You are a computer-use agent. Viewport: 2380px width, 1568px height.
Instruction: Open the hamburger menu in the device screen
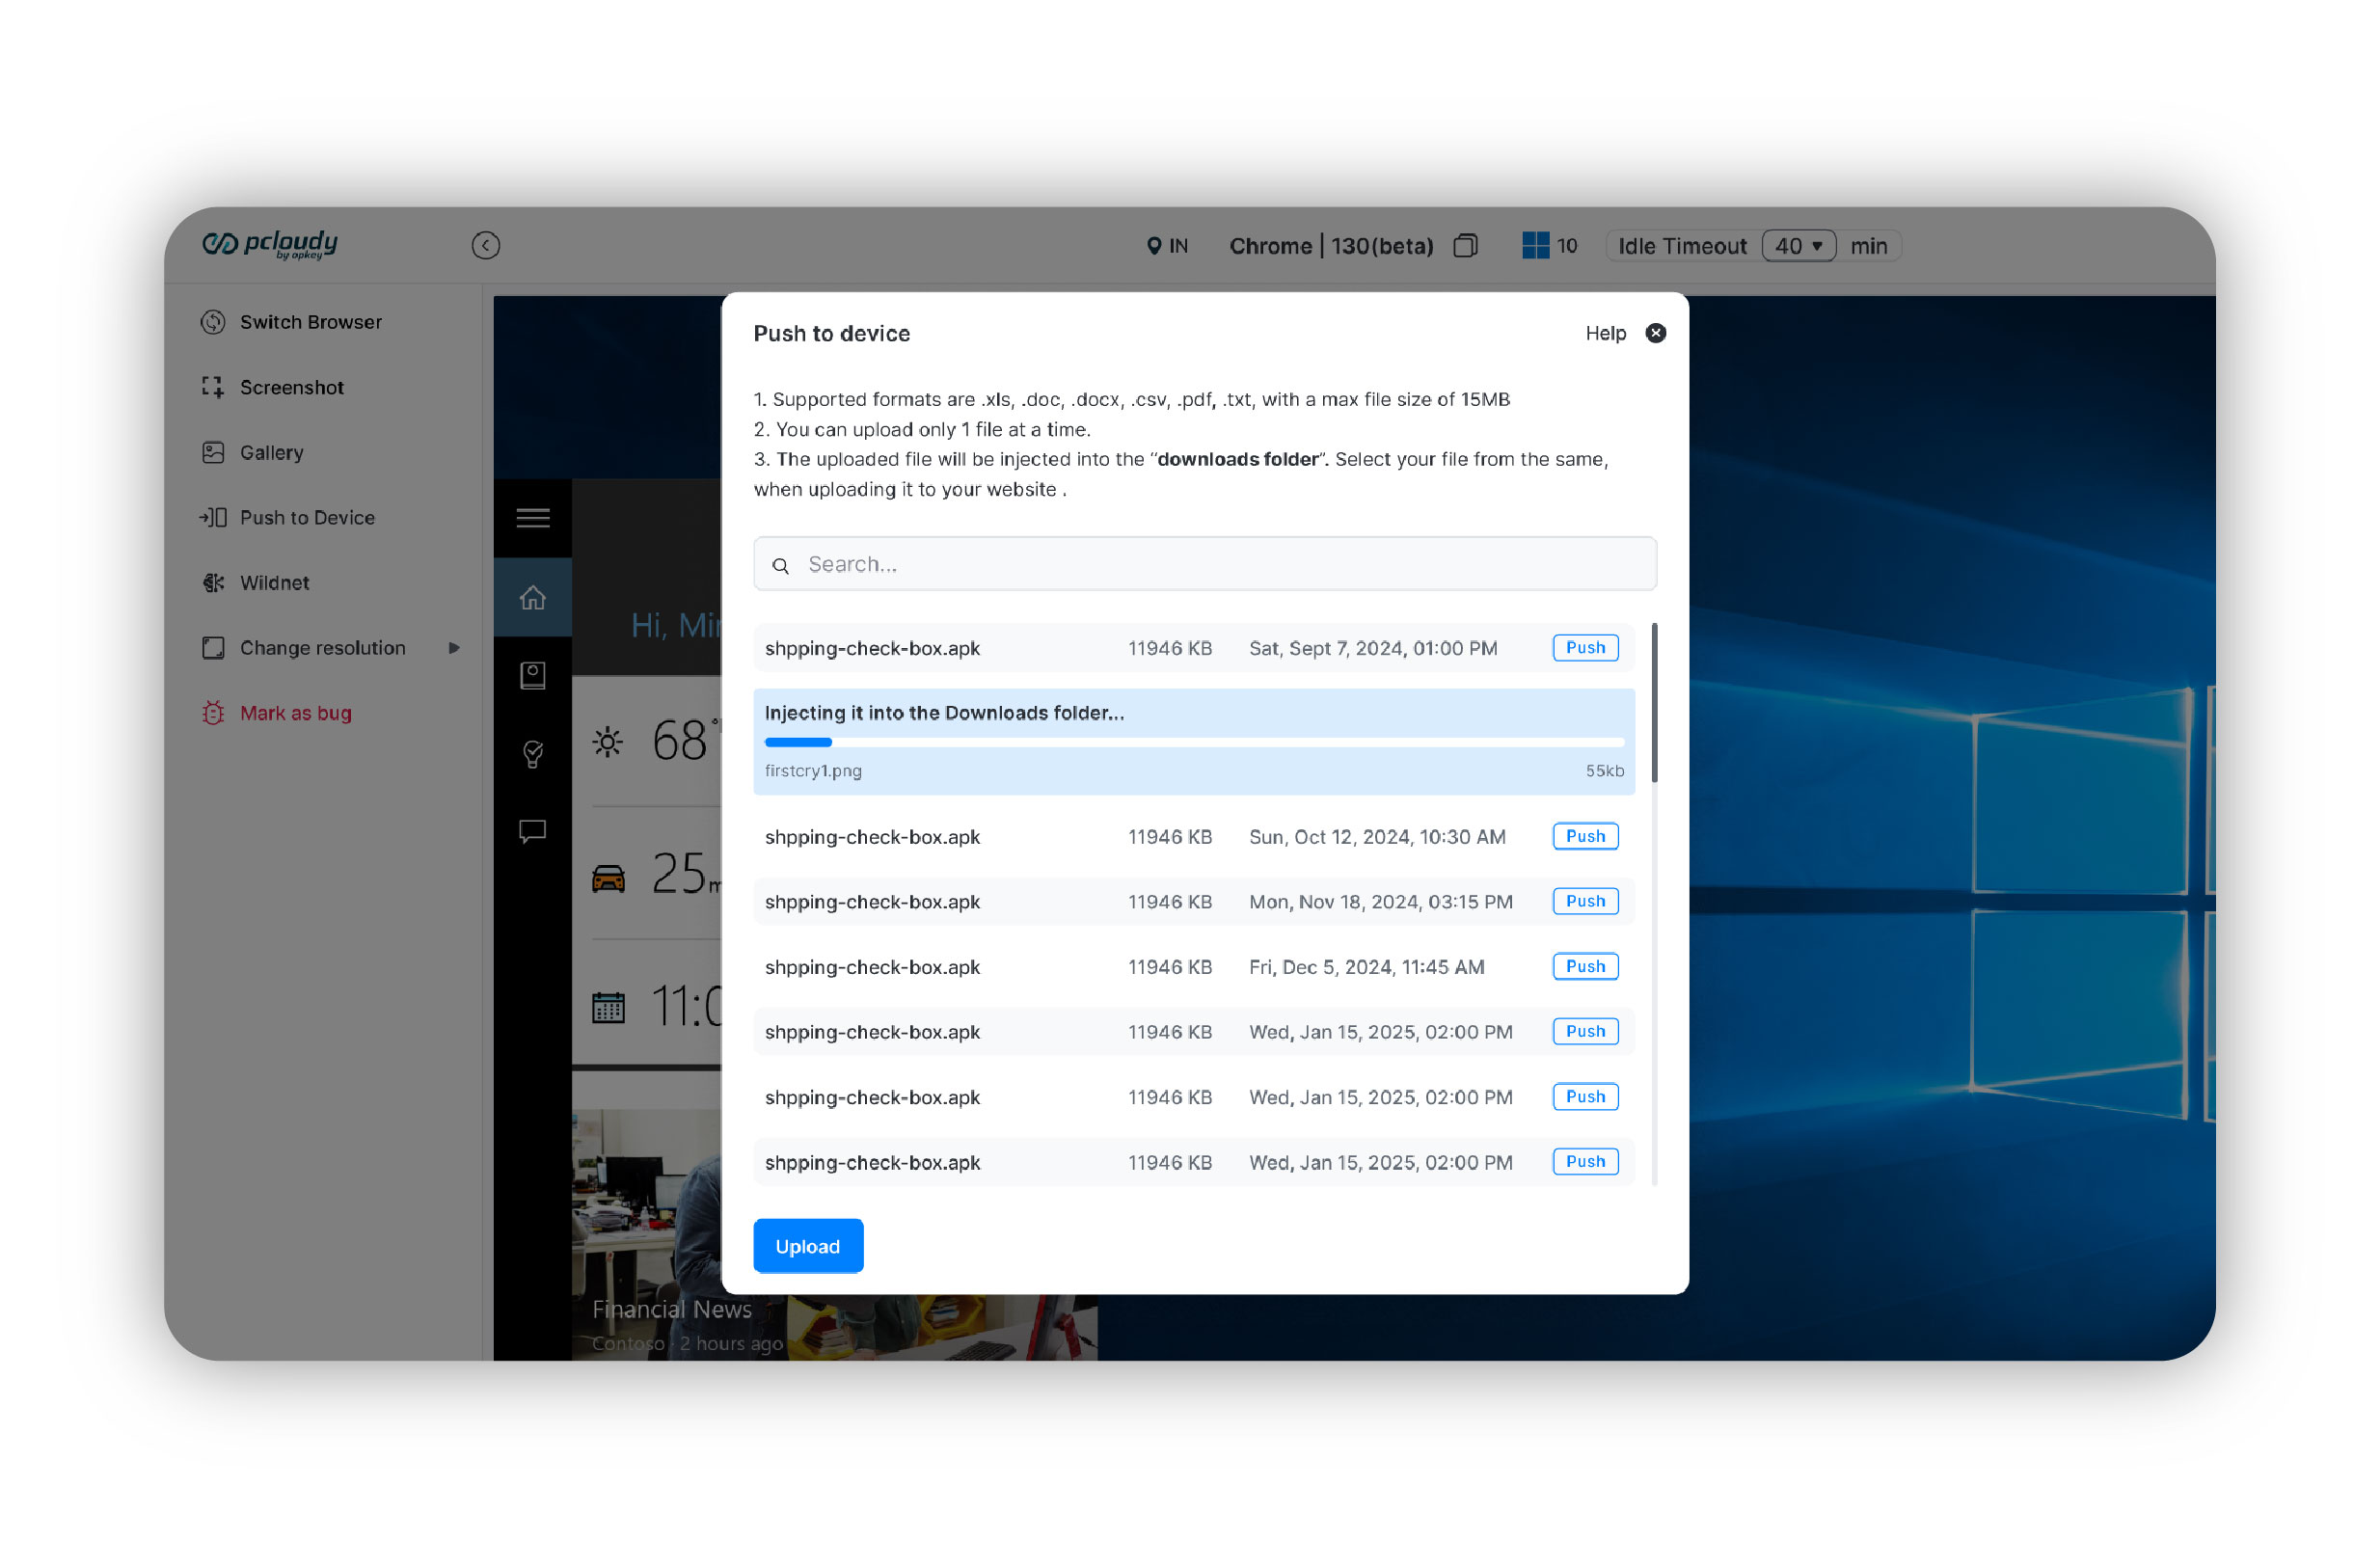533,518
